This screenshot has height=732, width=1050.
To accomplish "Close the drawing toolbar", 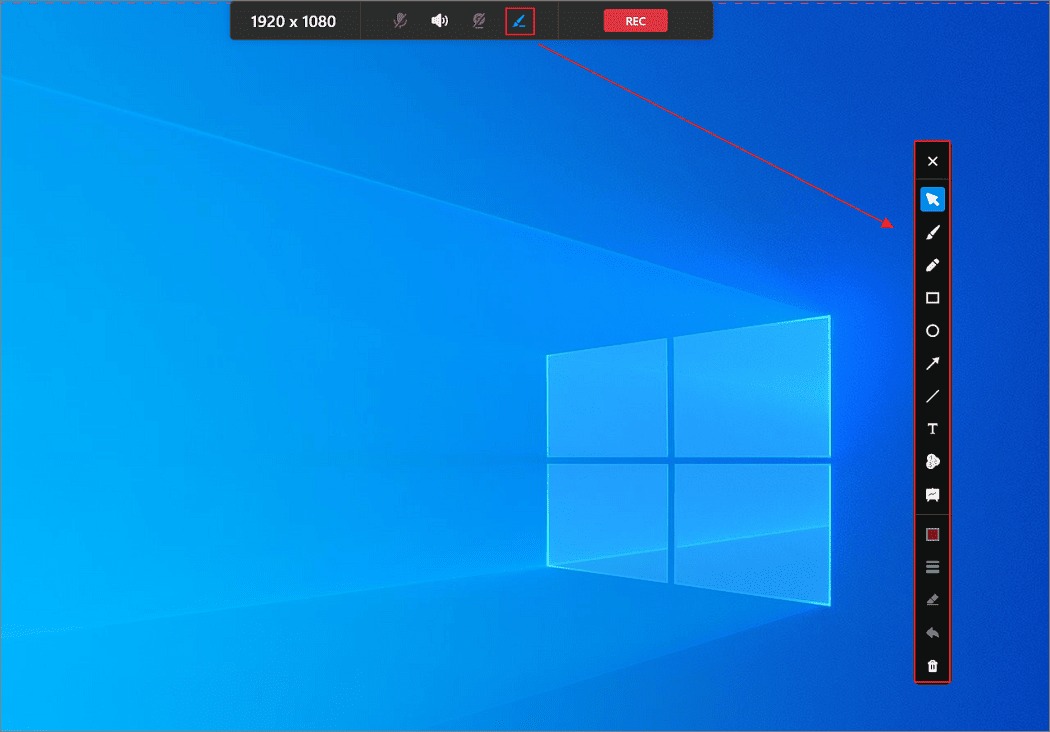I will (x=932, y=161).
